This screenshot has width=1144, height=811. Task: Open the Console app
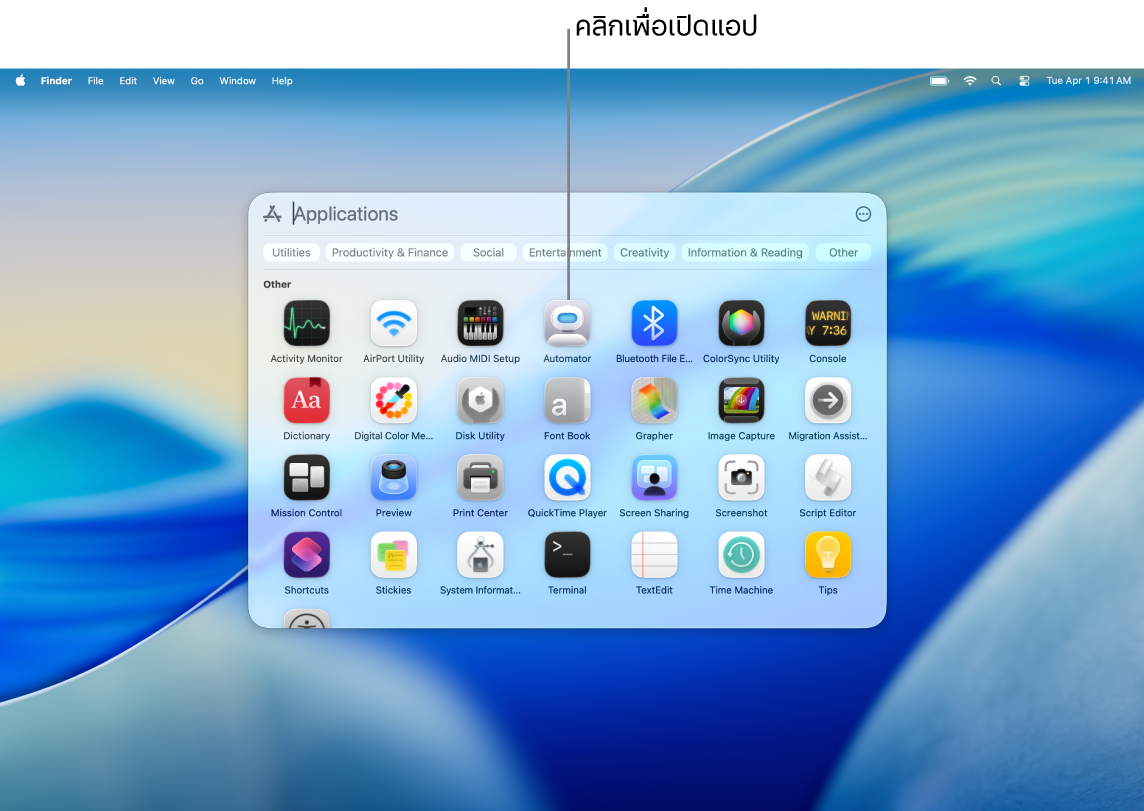pos(828,323)
